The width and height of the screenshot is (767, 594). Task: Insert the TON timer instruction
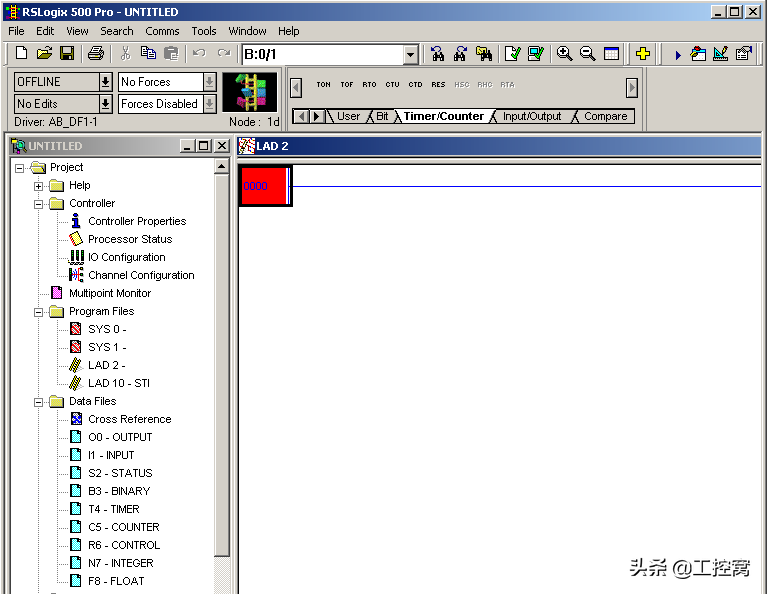(323, 85)
